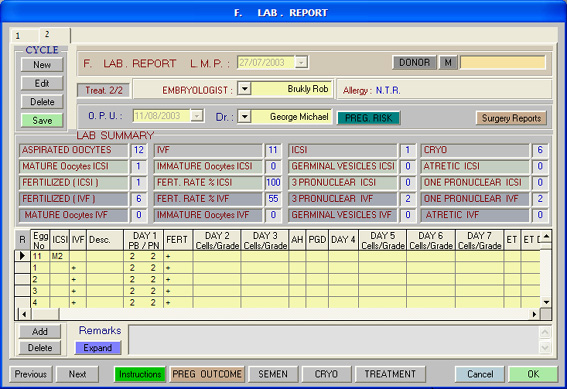This screenshot has height=389, width=567.
Task: Click the grid horizontal scroll left arrow
Action: tap(24, 314)
